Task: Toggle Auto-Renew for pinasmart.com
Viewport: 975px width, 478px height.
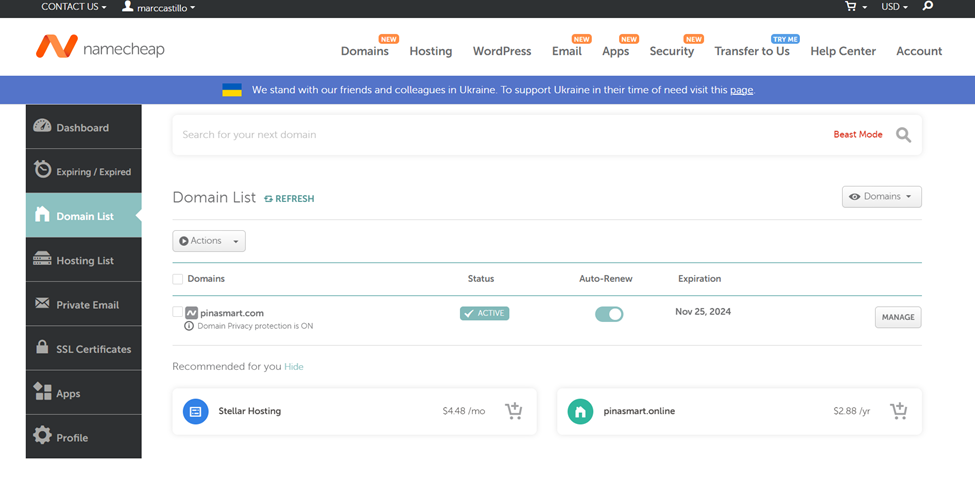Action: pyautogui.click(x=609, y=314)
